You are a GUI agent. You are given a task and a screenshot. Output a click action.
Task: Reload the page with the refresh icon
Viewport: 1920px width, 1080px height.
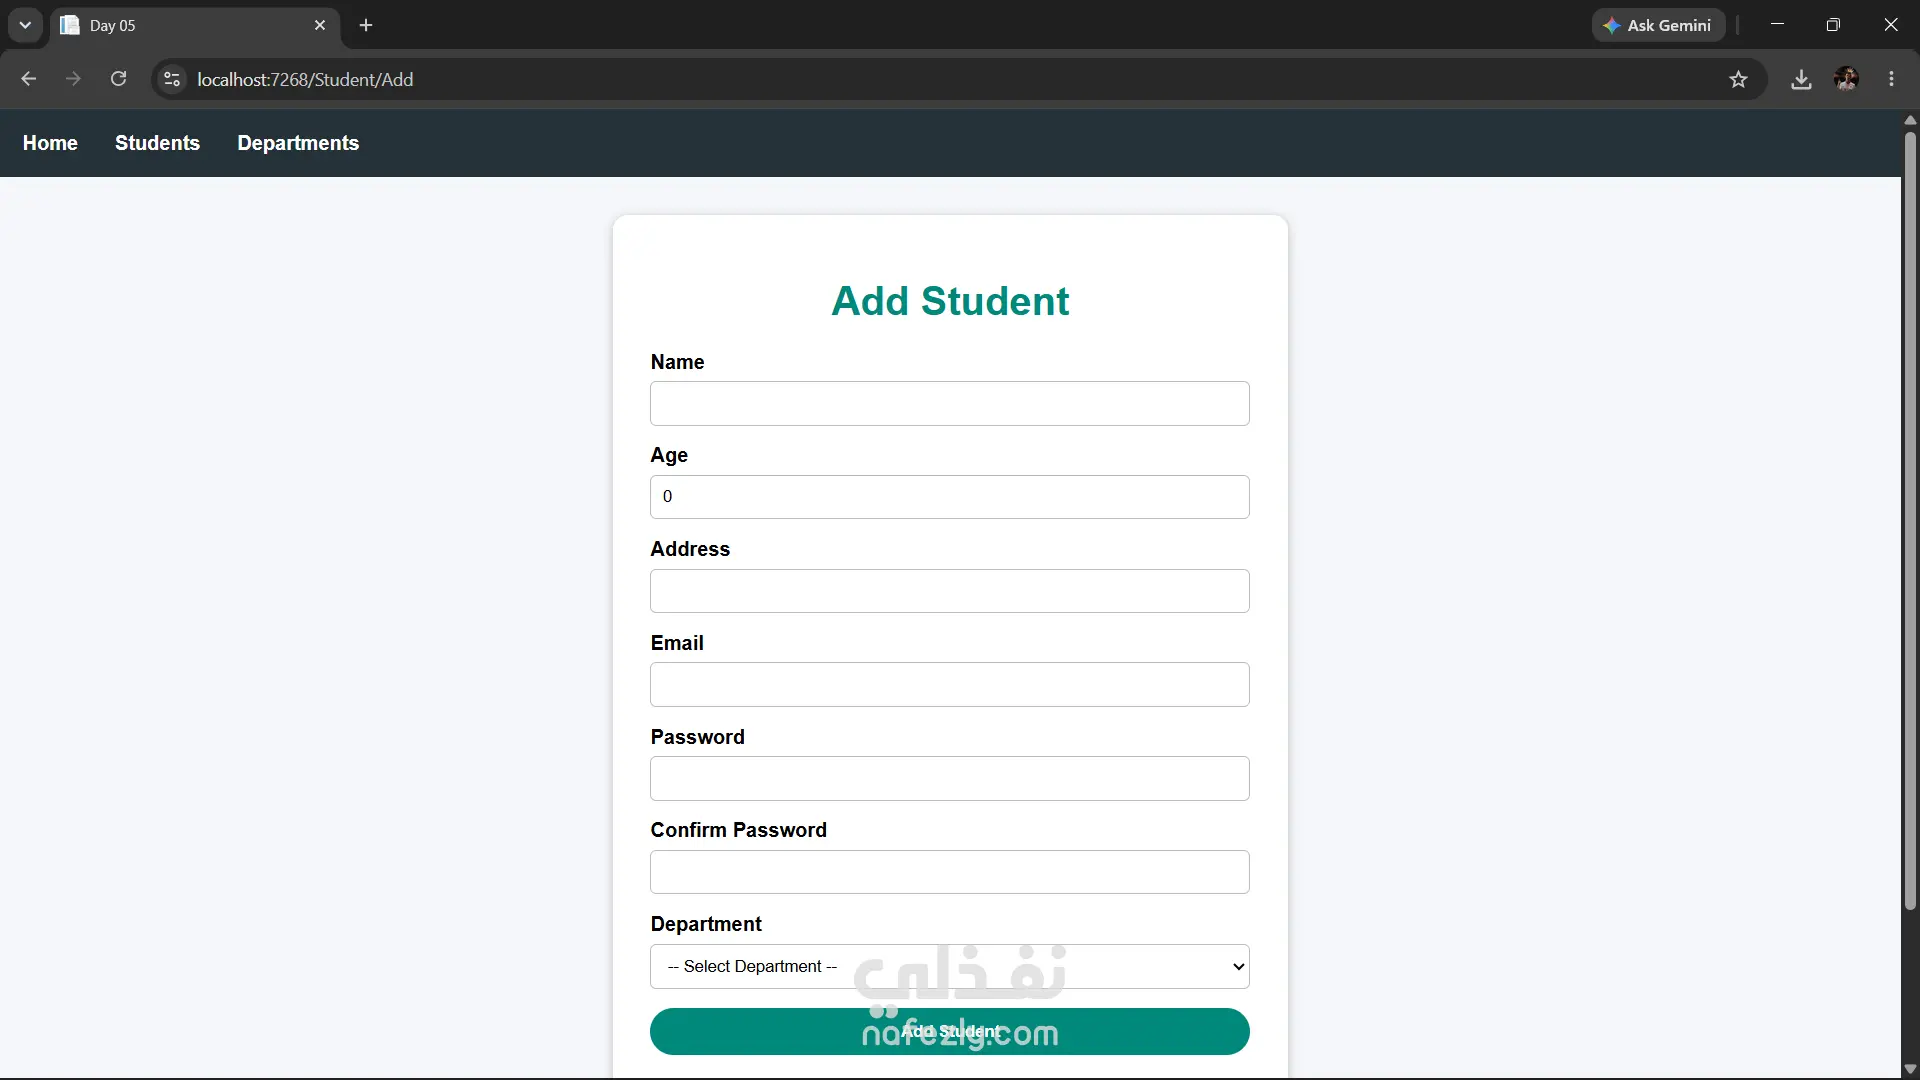click(x=118, y=79)
